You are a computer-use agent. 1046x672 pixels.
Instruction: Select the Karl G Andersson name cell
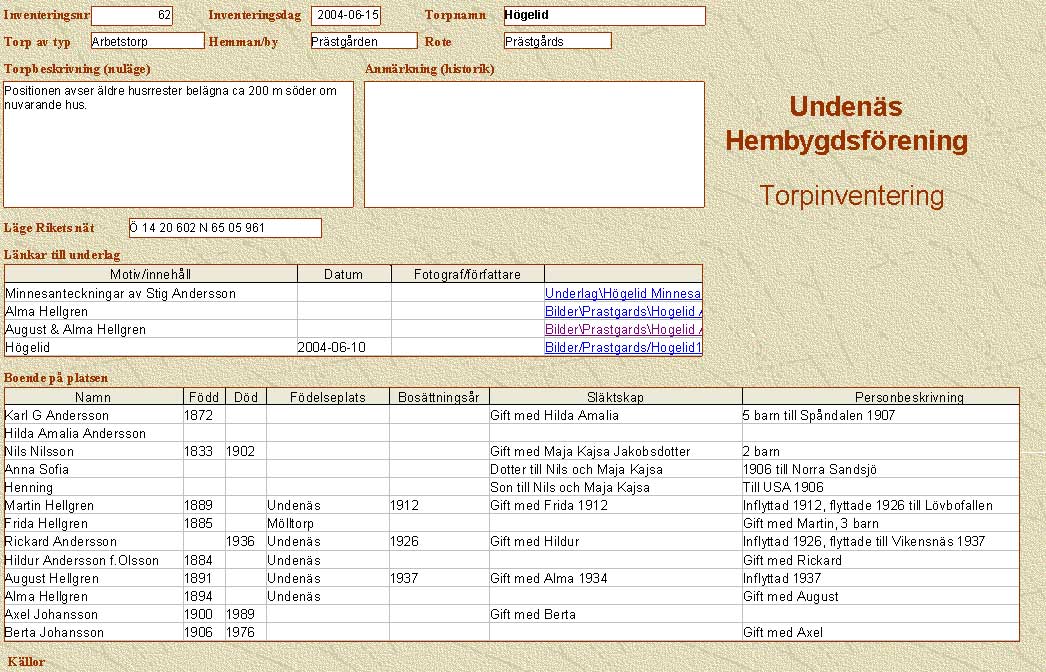tap(93, 416)
